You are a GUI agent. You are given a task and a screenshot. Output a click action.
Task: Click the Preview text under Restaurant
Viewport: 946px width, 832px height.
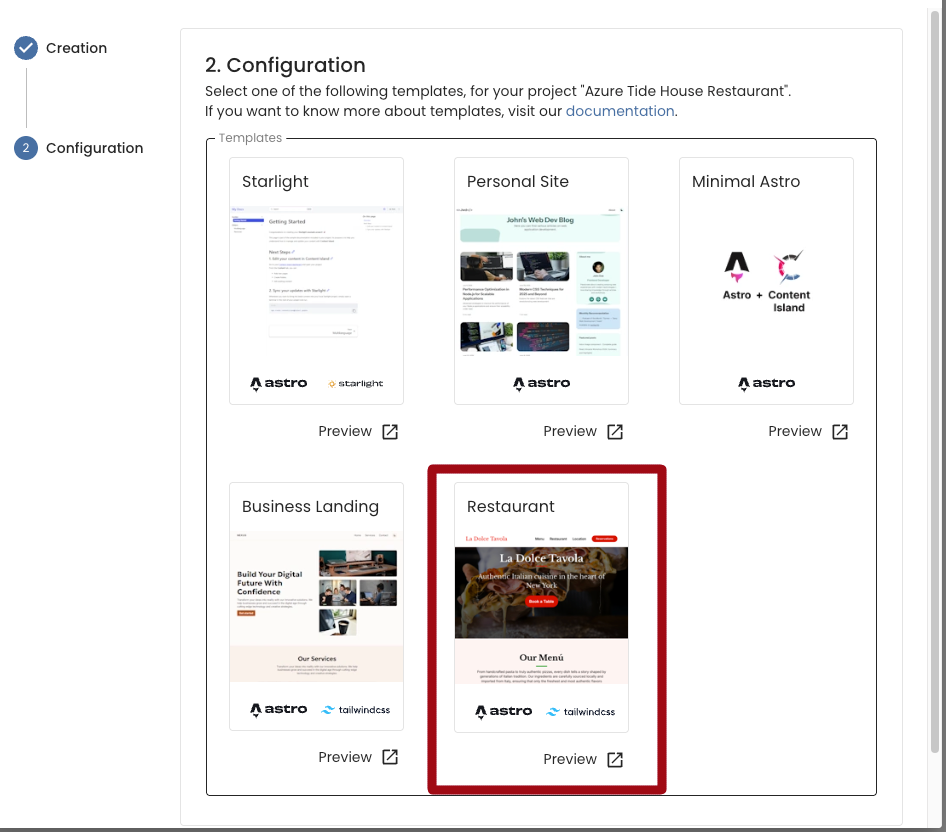coord(570,759)
